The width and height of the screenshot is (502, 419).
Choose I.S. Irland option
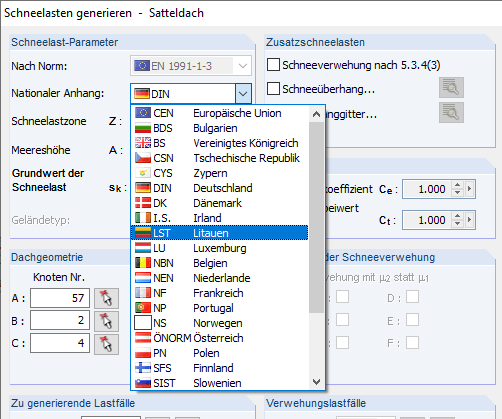[220, 218]
